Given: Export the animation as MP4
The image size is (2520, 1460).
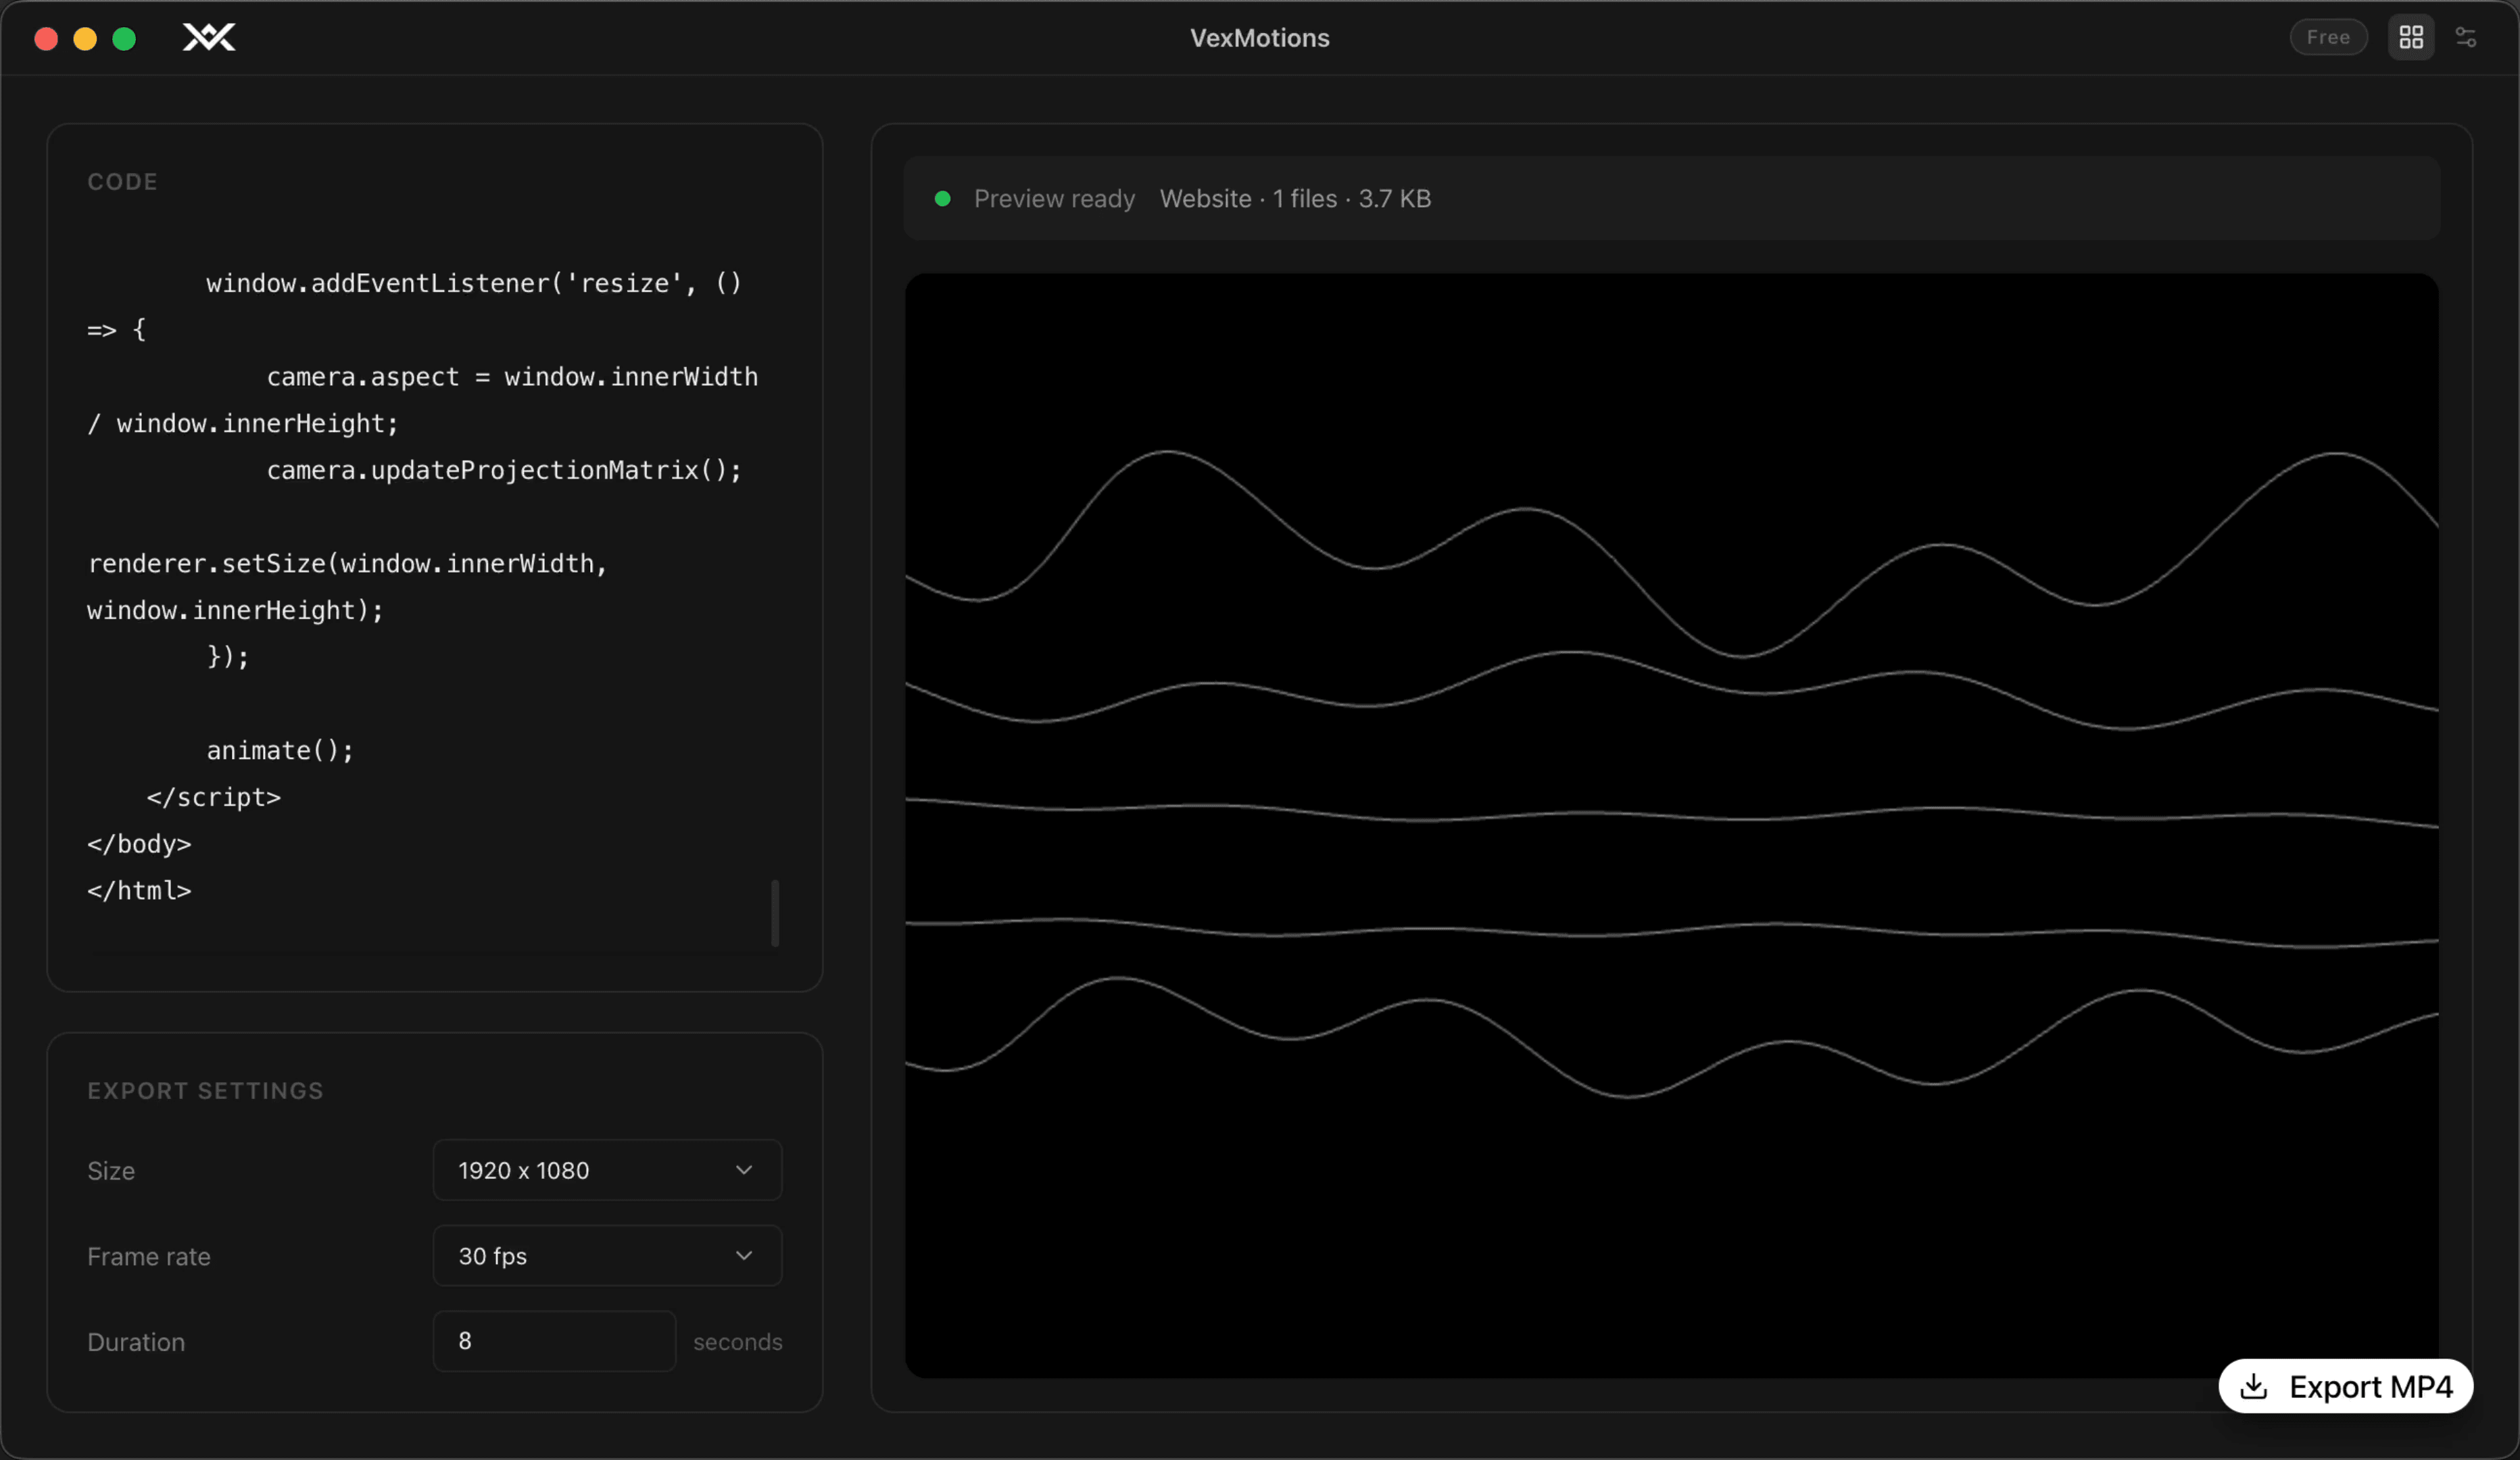Looking at the screenshot, I should point(2346,1387).
